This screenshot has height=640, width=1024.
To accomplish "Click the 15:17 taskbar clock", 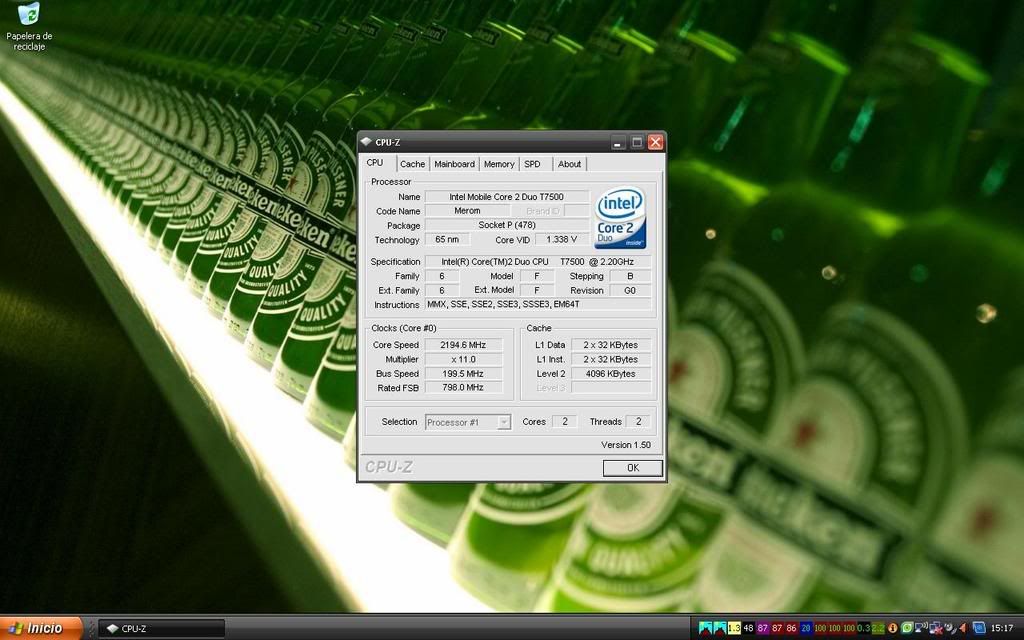I will pyautogui.click(x=1002, y=628).
